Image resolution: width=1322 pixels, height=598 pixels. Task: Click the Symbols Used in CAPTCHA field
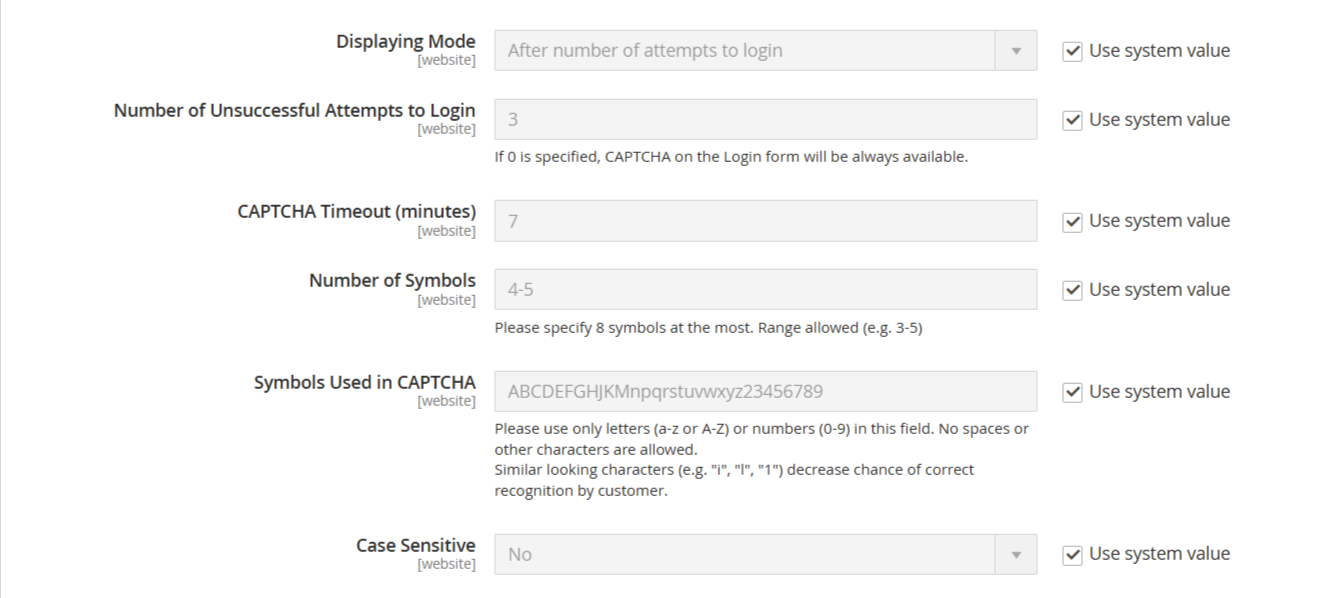pos(765,392)
